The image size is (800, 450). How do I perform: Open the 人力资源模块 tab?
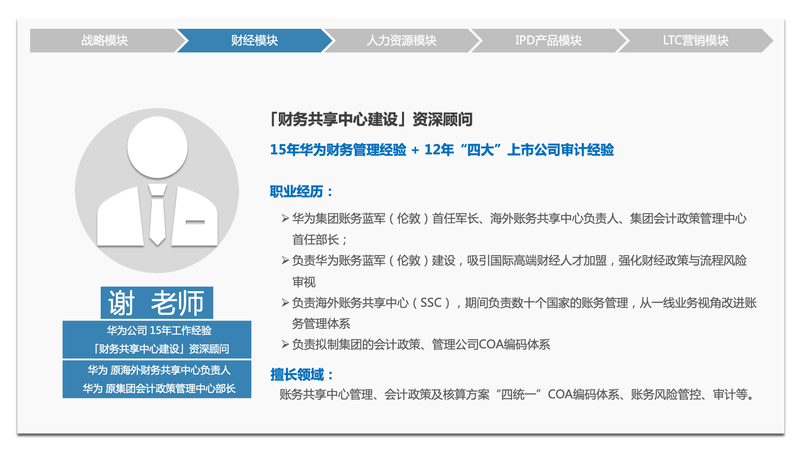(x=400, y=41)
